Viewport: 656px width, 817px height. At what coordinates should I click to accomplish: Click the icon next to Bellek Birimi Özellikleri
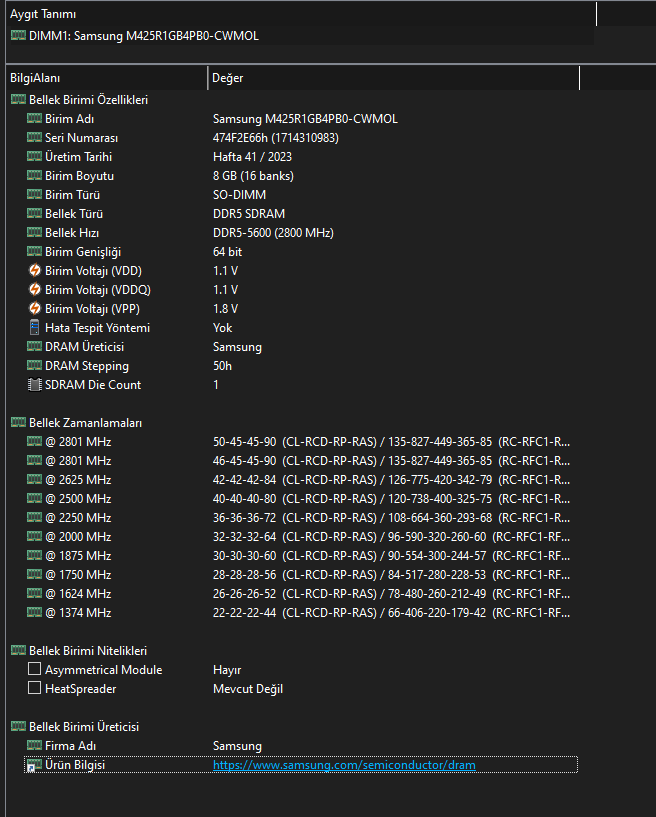click(18, 99)
